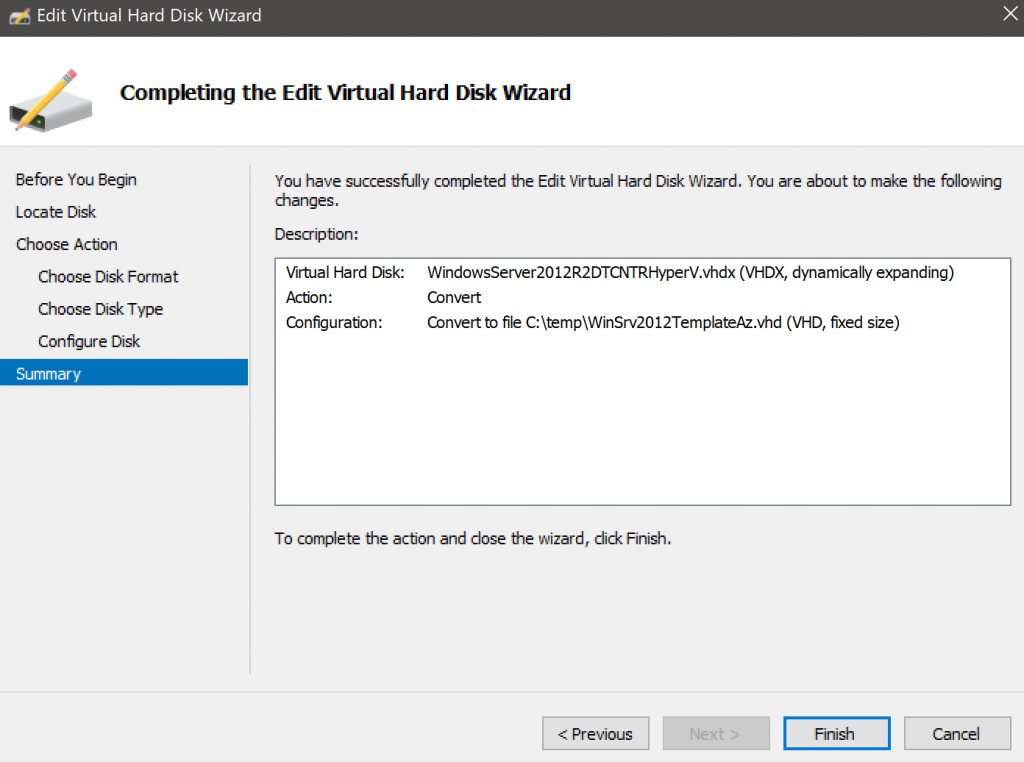Click the Description: label
The width and height of the screenshot is (1024, 762).
point(316,234)
